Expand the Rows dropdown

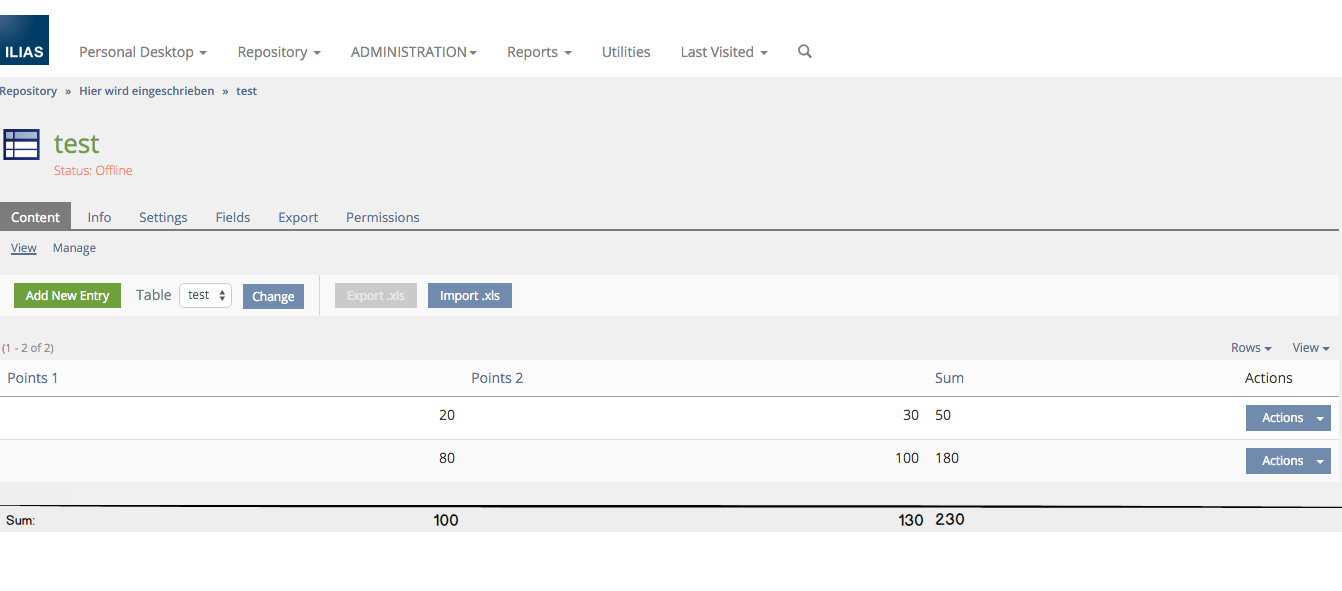[1251, 348]
